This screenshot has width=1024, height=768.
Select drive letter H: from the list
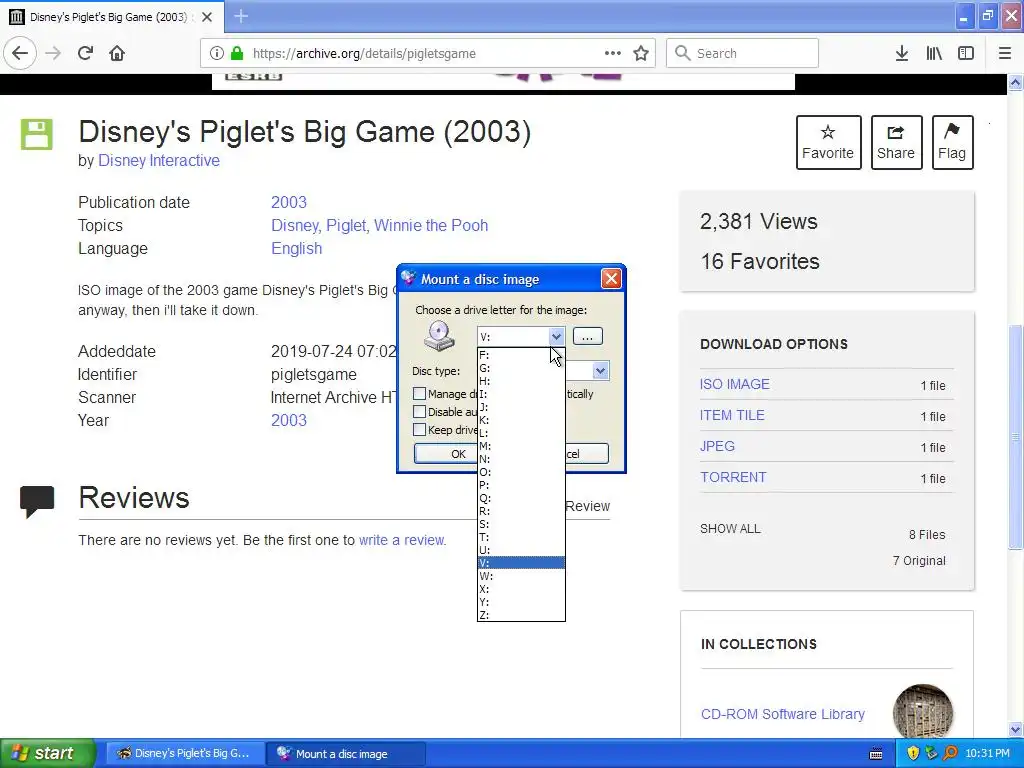[x=521, y=381]
